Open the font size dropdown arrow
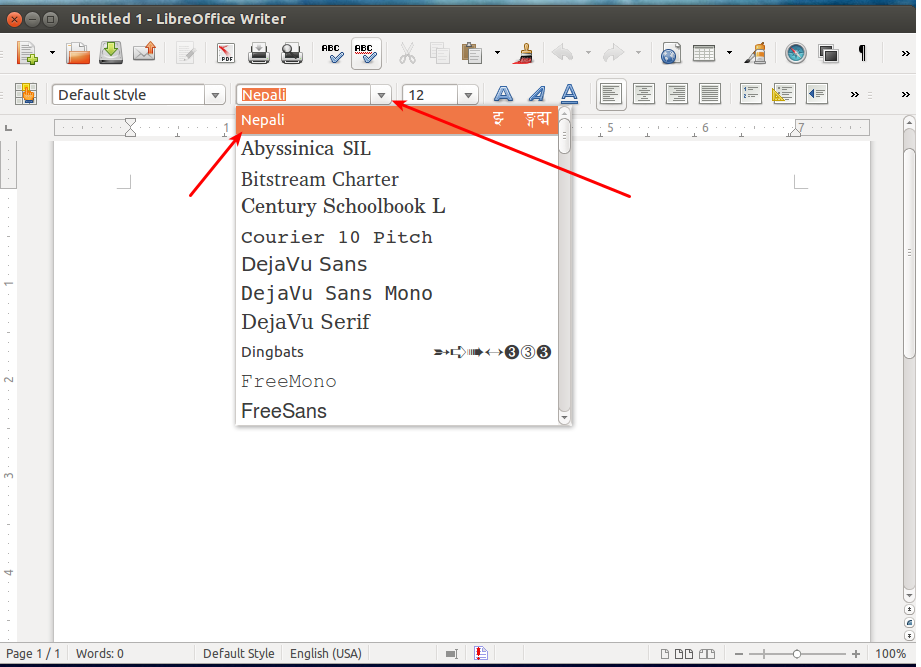The height and width of the screenshot is (667, 921). click(468, 95)
